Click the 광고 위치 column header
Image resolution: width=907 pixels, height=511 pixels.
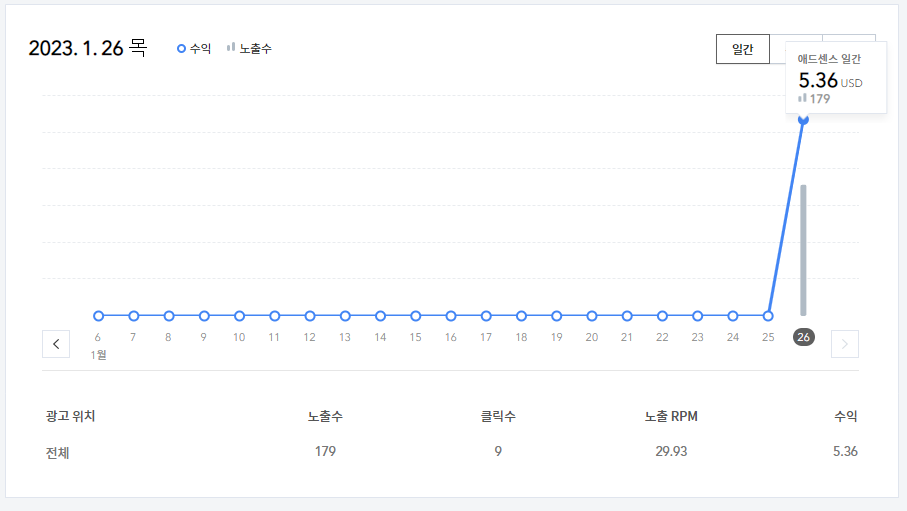coord(71,416)
